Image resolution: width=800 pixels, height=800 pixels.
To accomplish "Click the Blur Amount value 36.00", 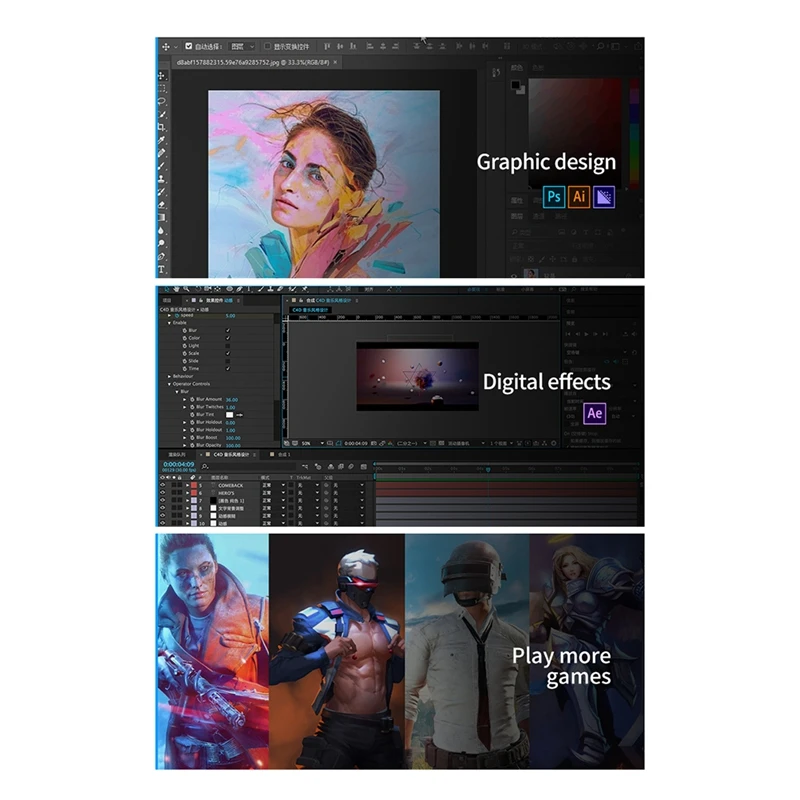I will (232, 399).
